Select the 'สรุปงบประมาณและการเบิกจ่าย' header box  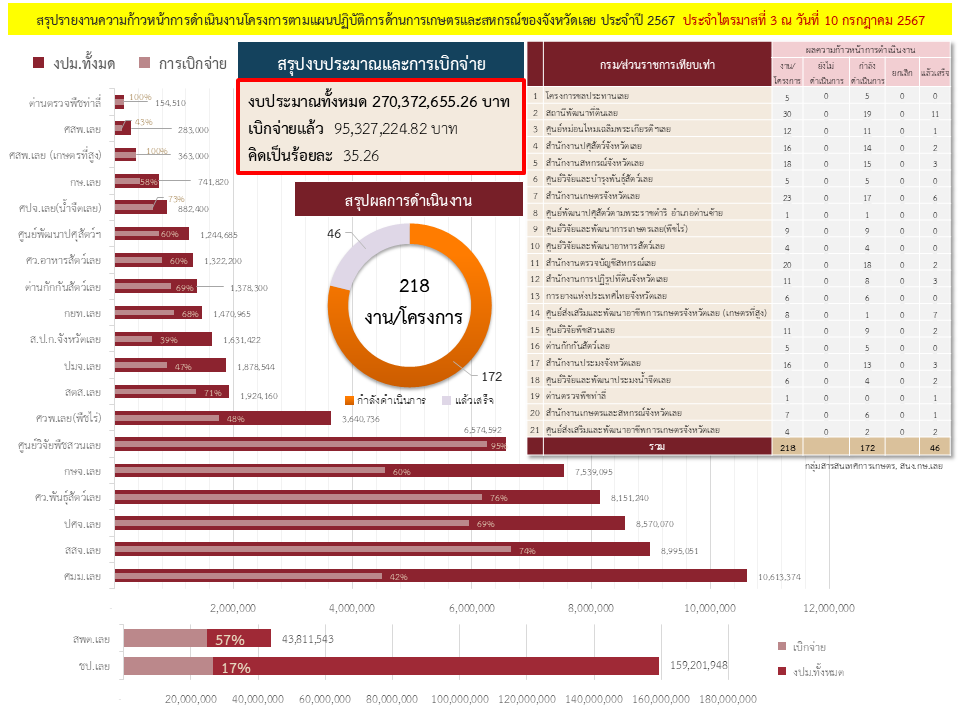[x=381, y=61]
